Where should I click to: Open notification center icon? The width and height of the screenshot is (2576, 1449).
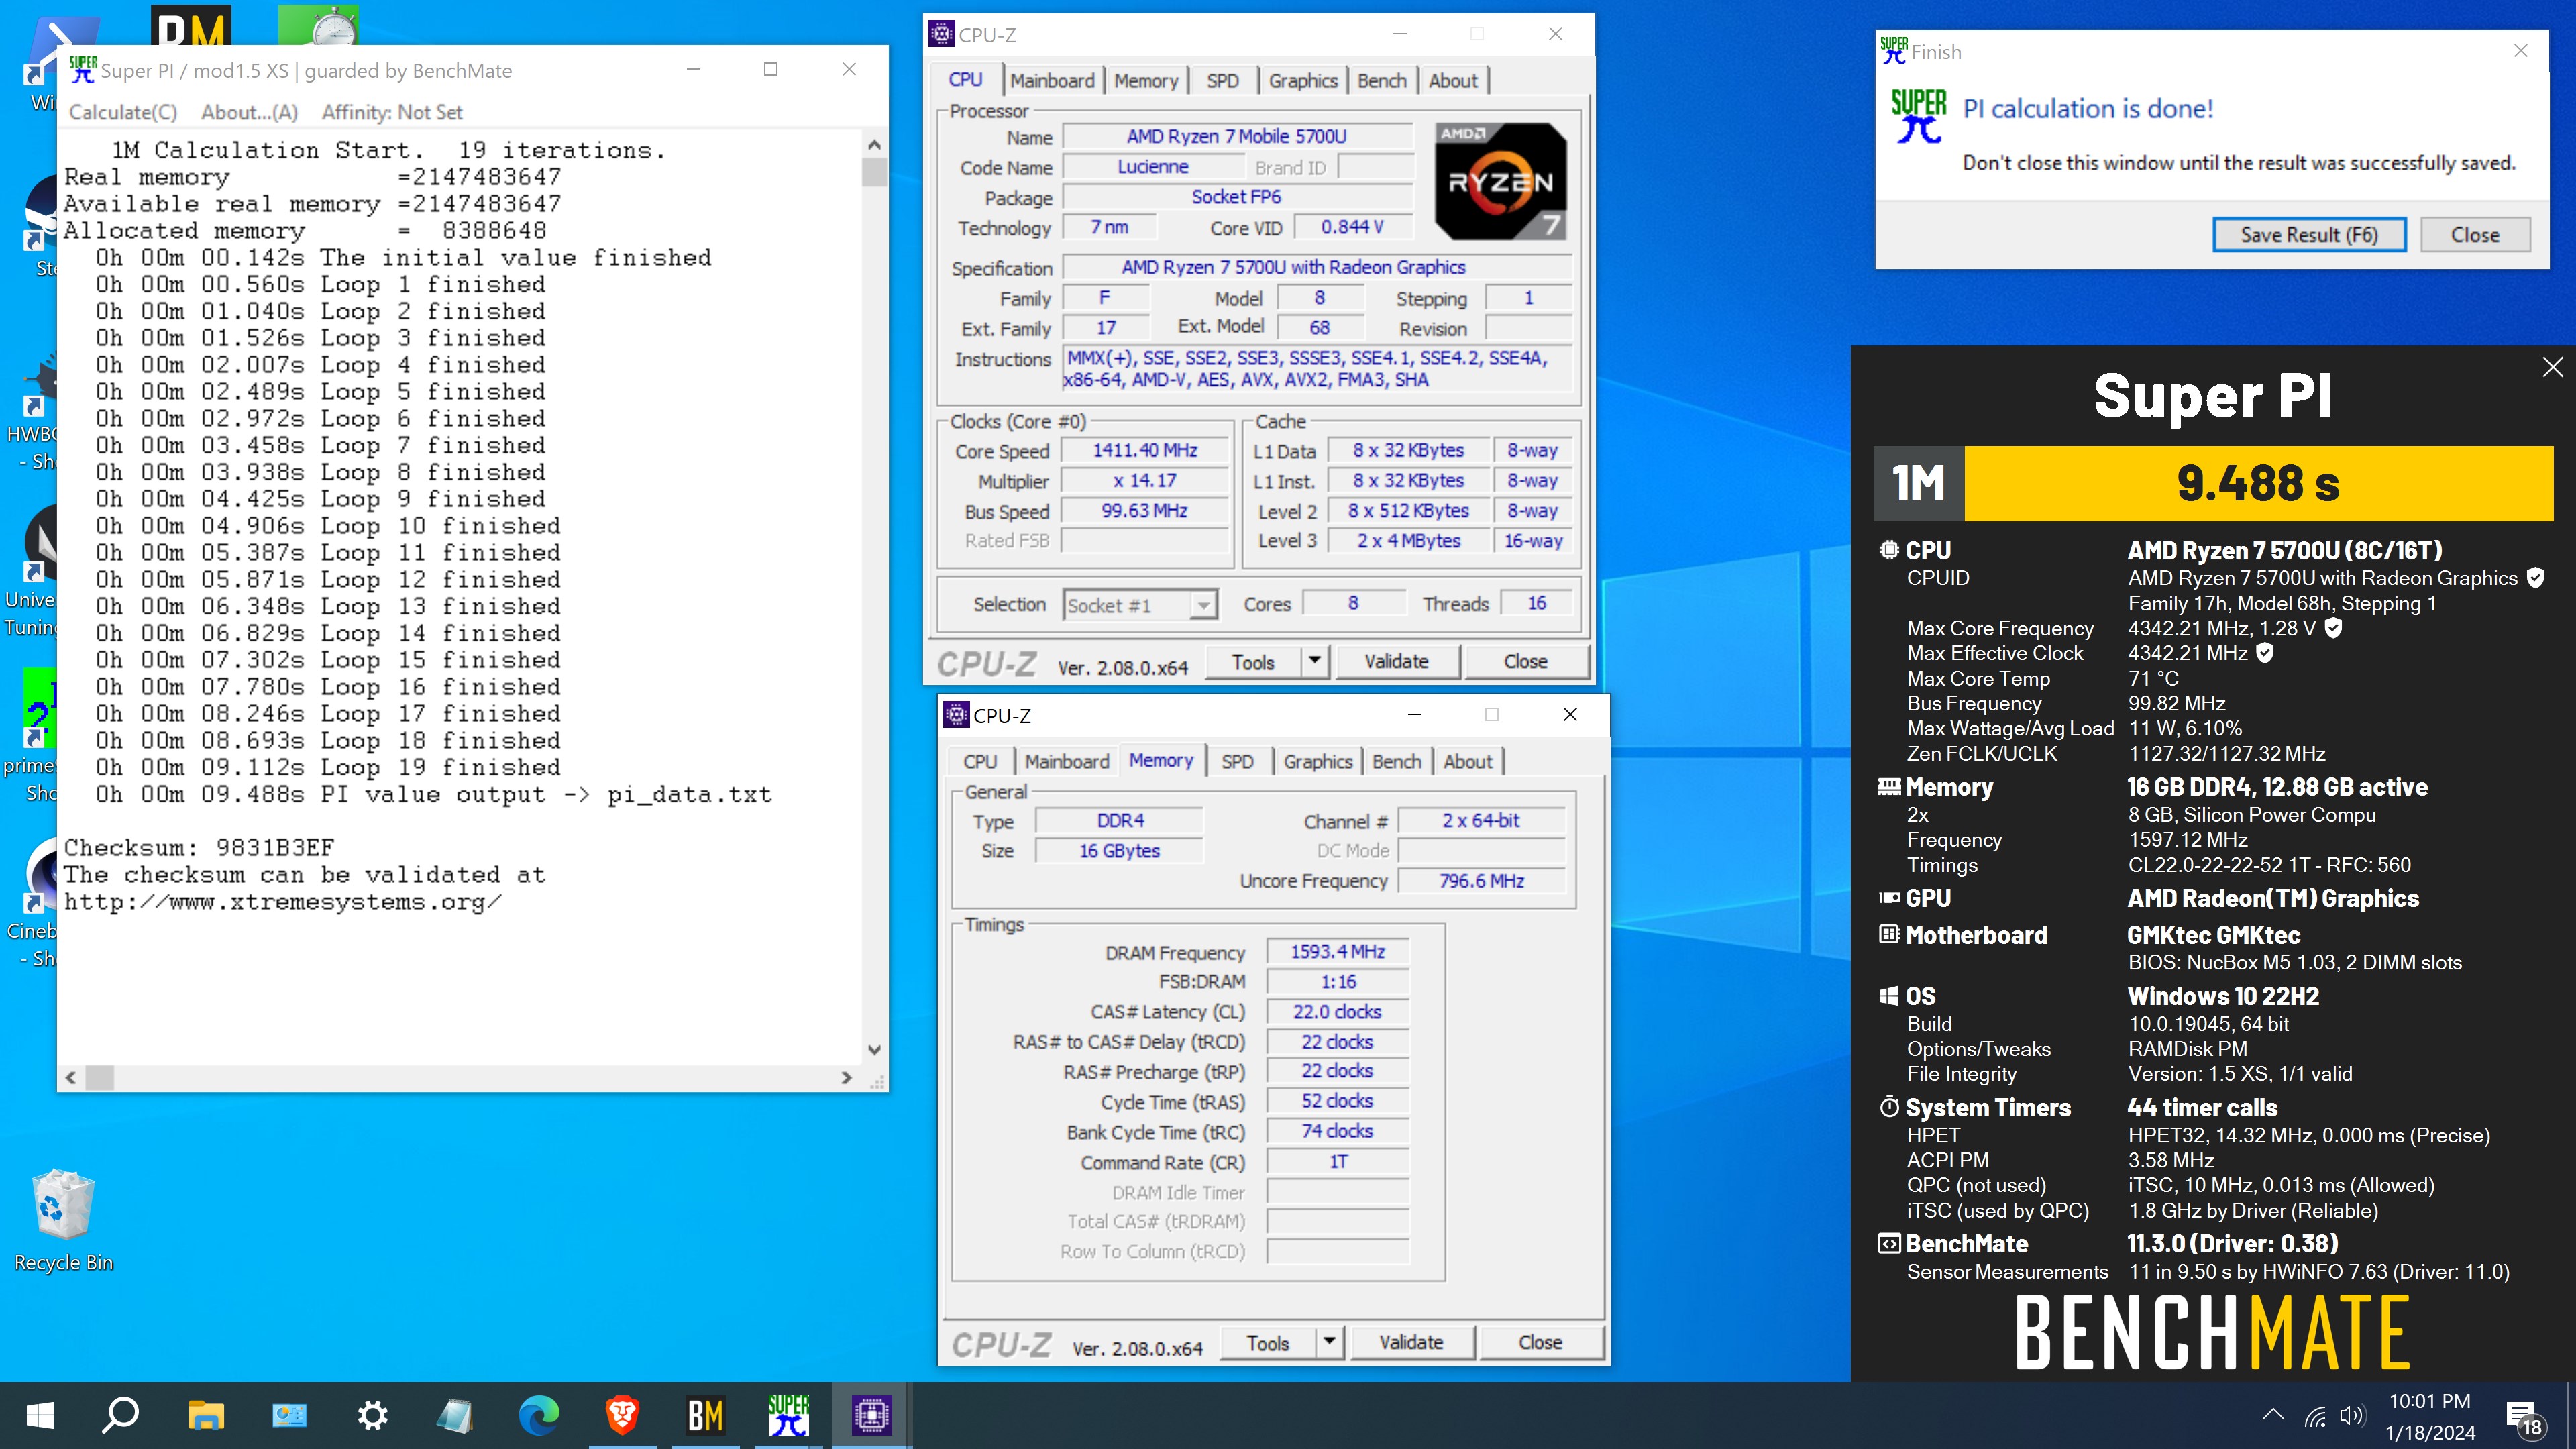coord(2524,1417)
